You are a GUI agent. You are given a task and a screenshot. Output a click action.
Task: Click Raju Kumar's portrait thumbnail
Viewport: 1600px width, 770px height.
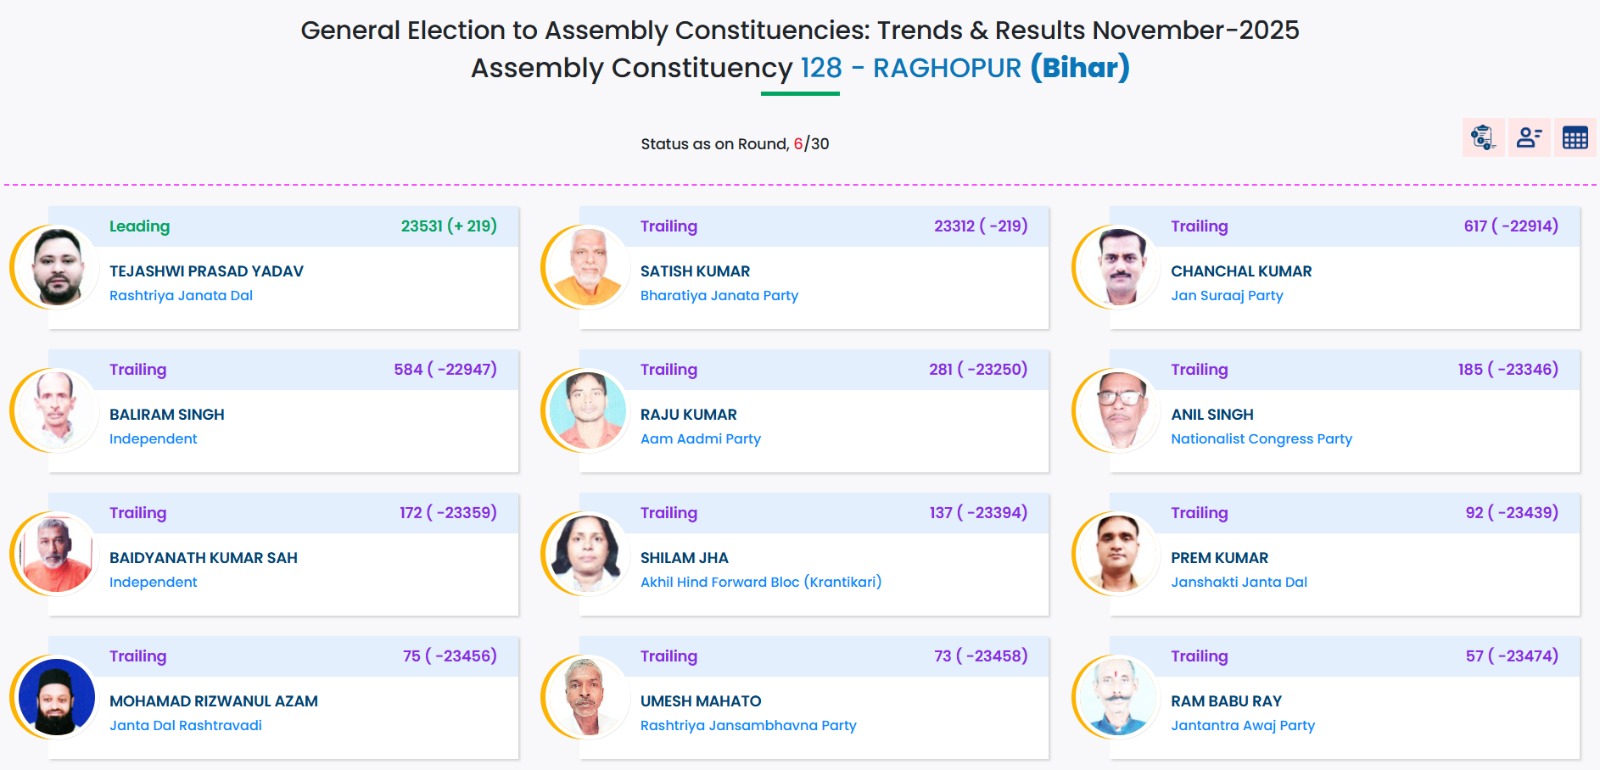pos(587,410)
